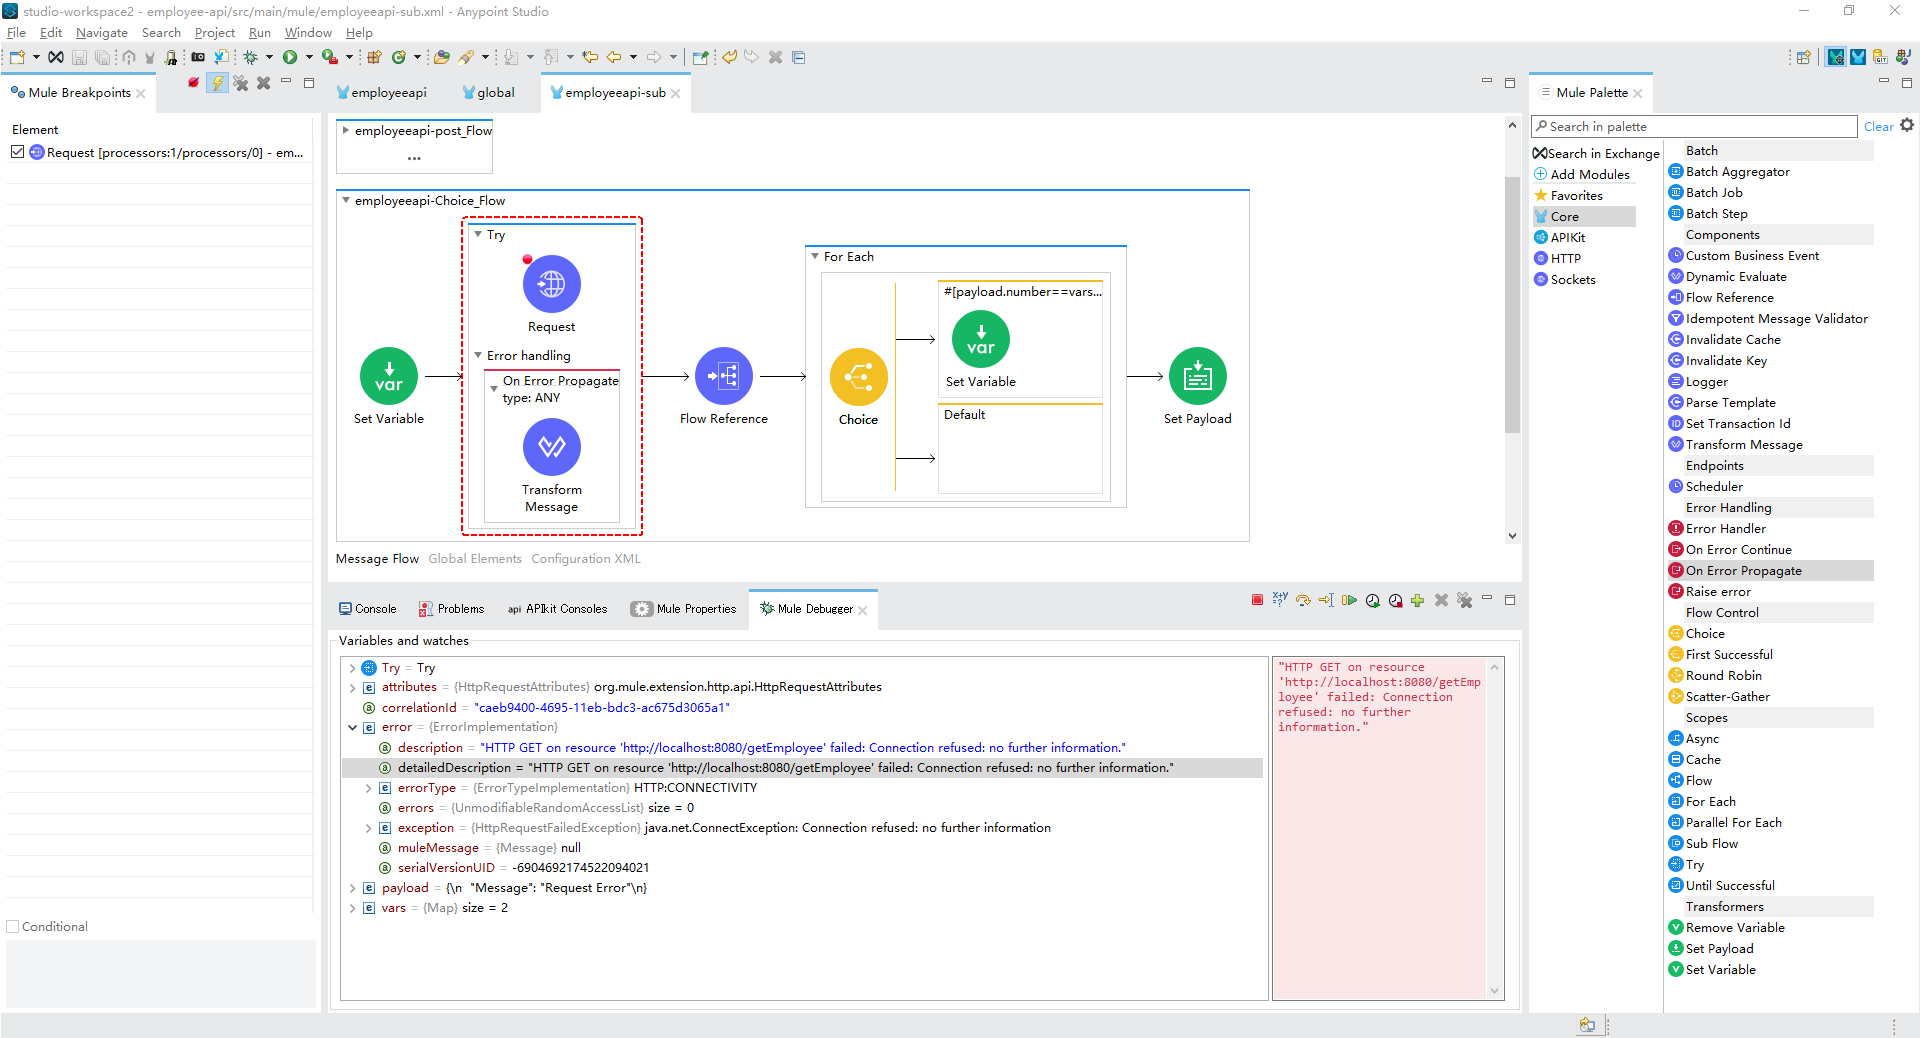Image resolution: width=1920 pixels, height=1038 pixels.
Task: Click the Save icon in main toolbar
Action: pyautogui.click(x=79, y=57)
